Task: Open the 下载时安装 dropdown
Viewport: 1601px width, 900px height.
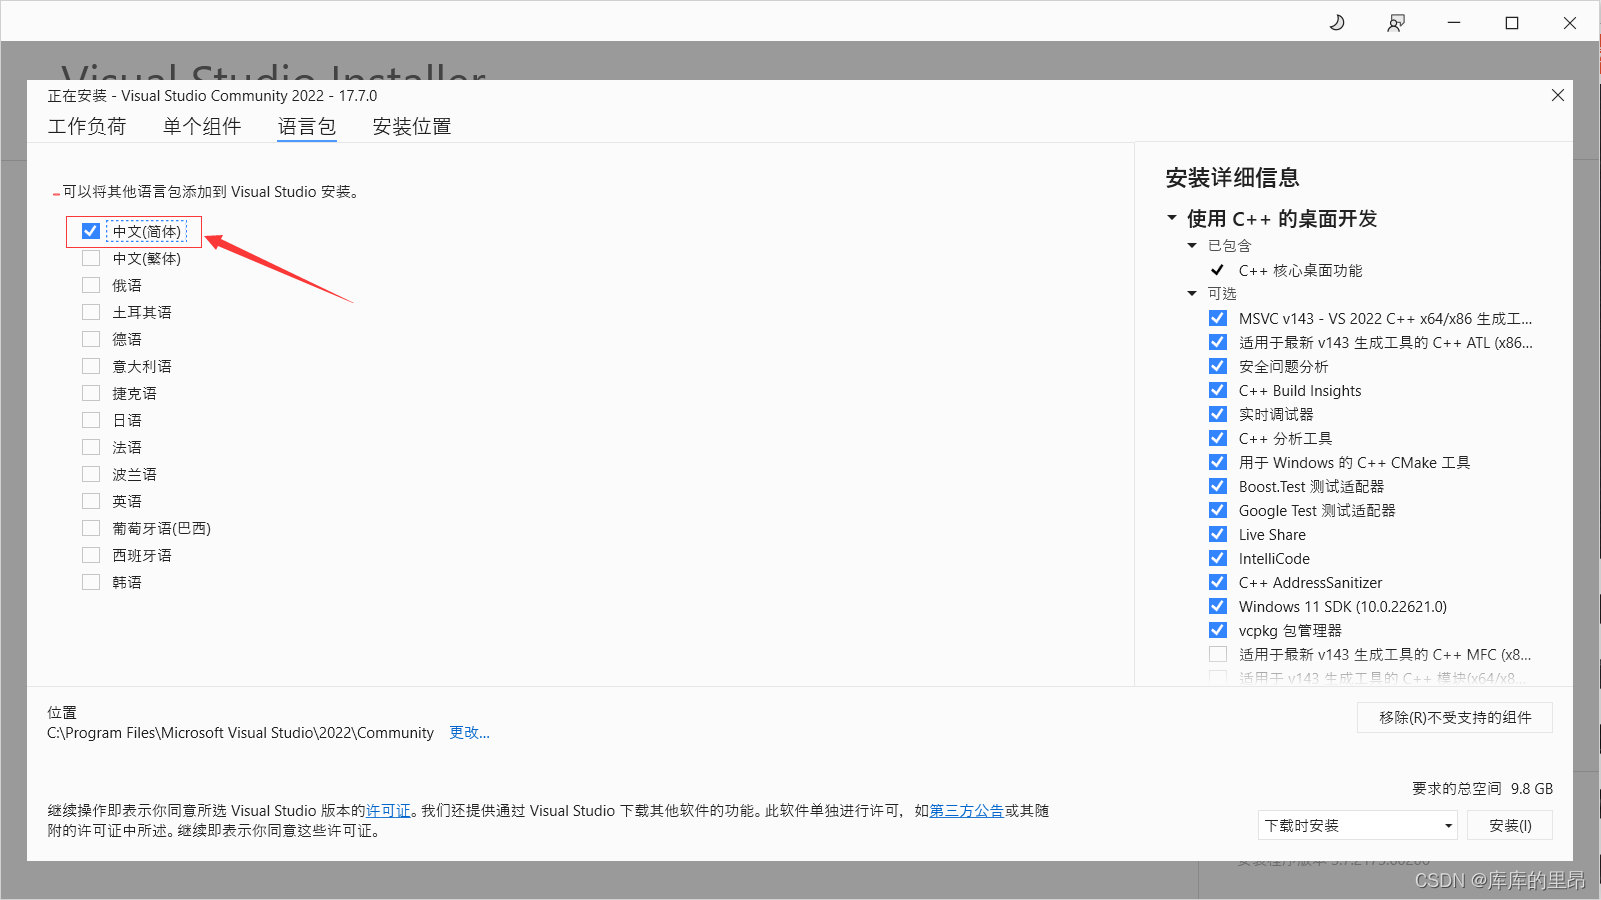Action: [x=1358, y=825]
